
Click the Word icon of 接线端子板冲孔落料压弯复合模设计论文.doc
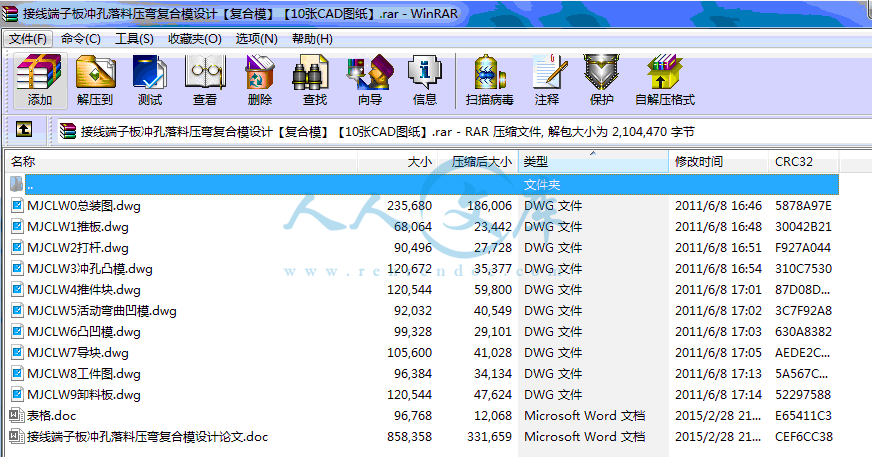(17, 436)
